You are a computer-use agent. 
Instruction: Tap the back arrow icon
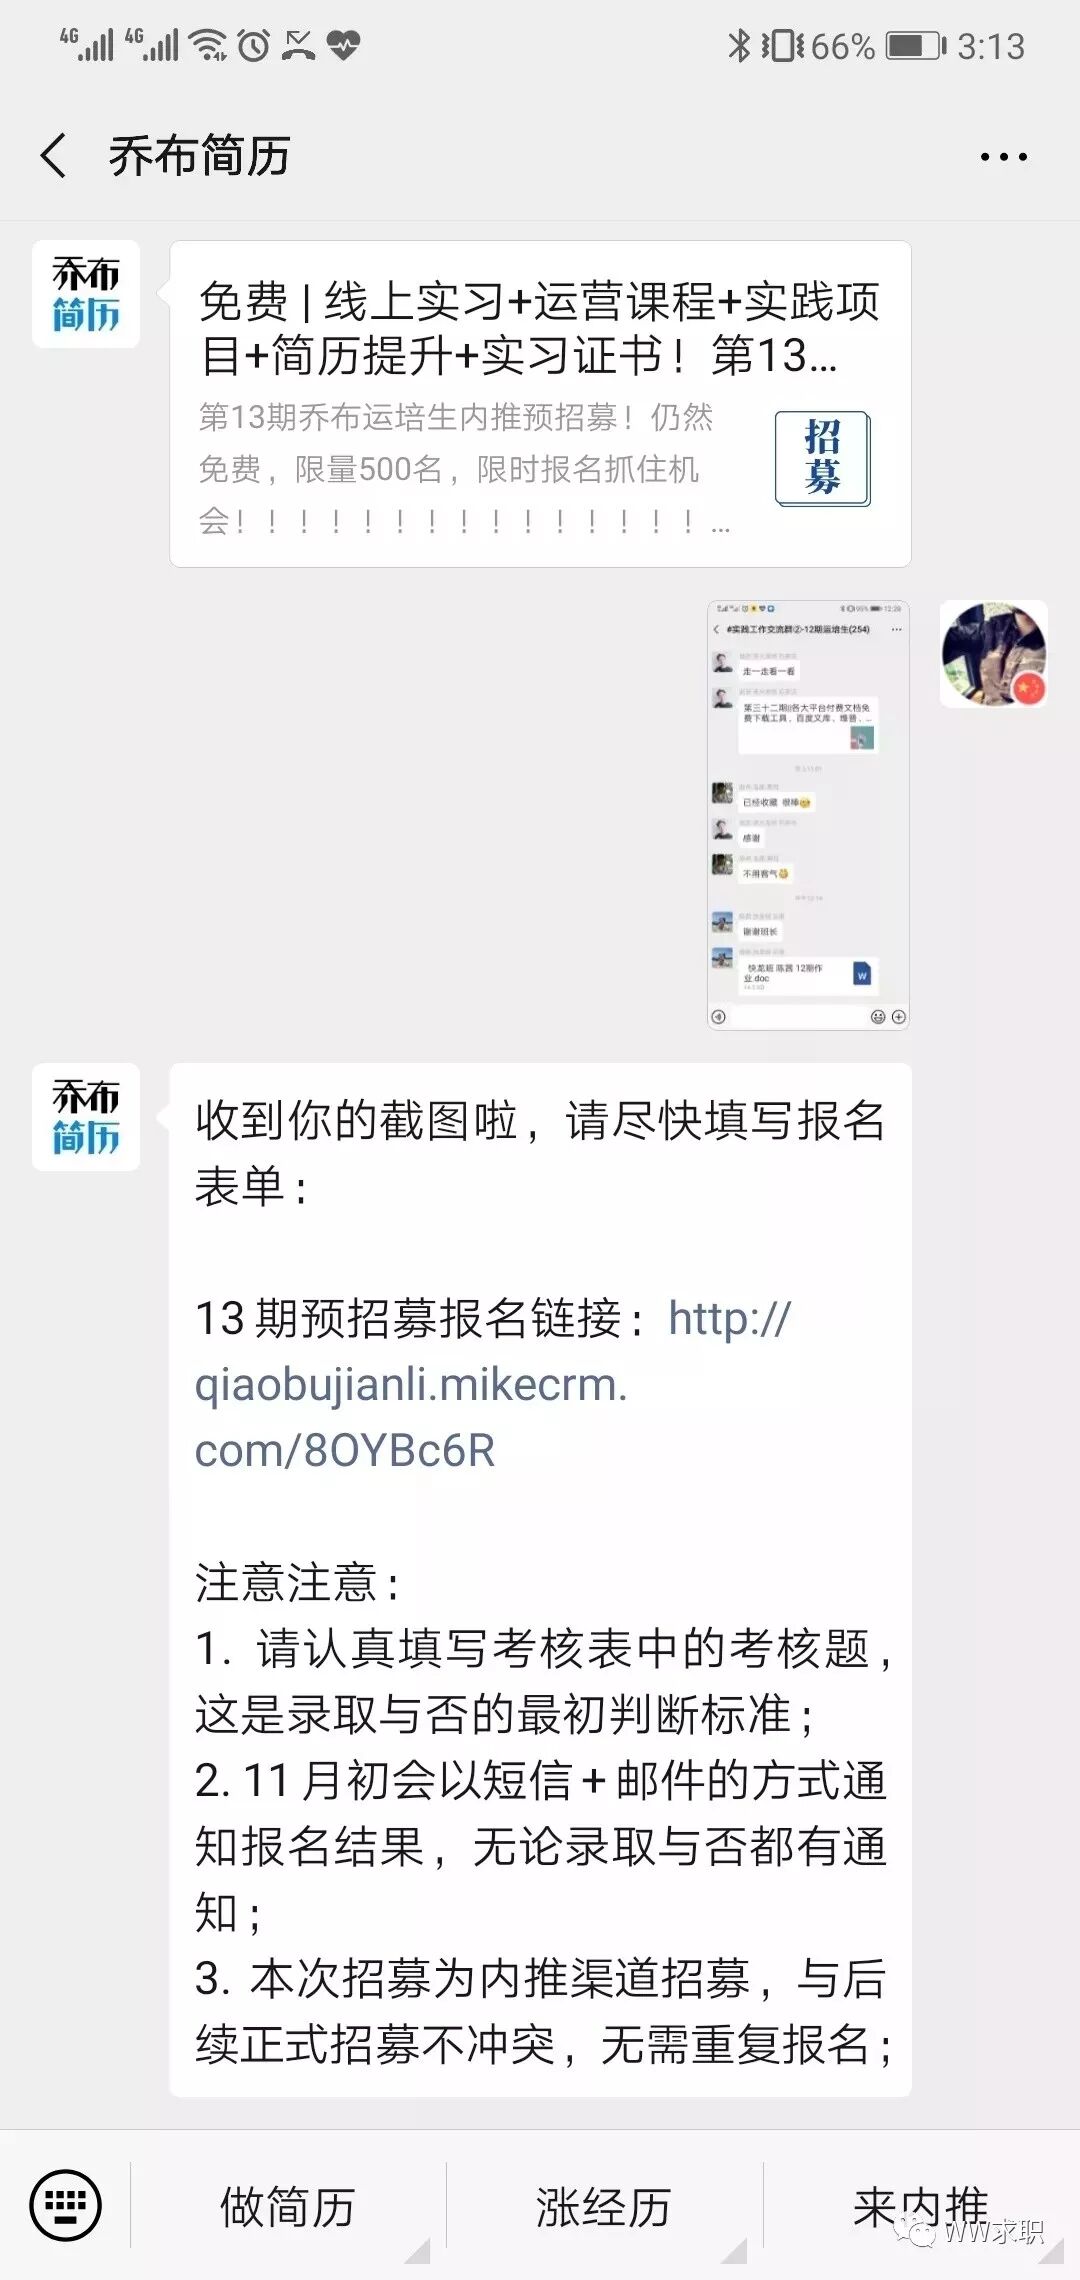pos(54,156)
